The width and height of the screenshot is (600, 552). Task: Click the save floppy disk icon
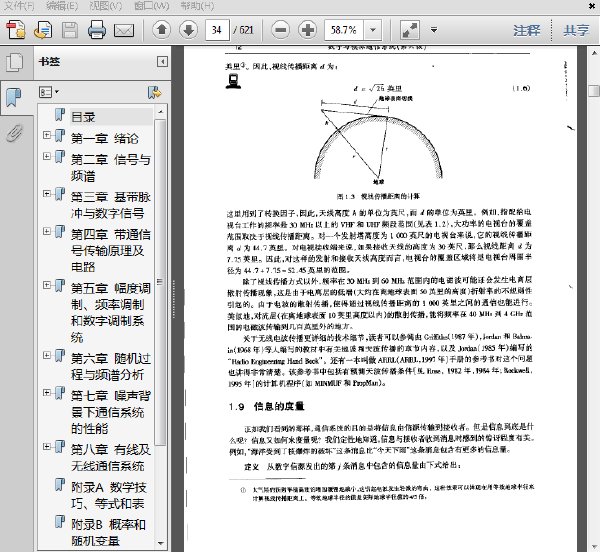(70, 30)
